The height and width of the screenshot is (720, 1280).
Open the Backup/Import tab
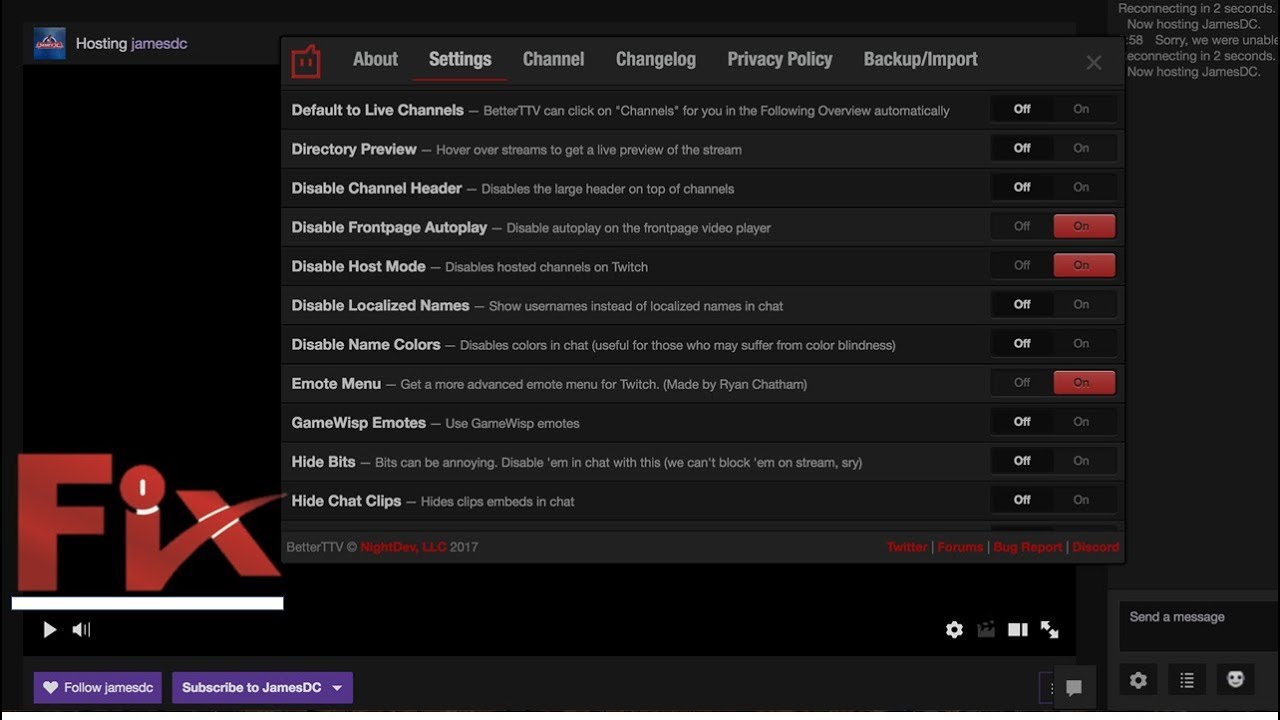(921, 59)
